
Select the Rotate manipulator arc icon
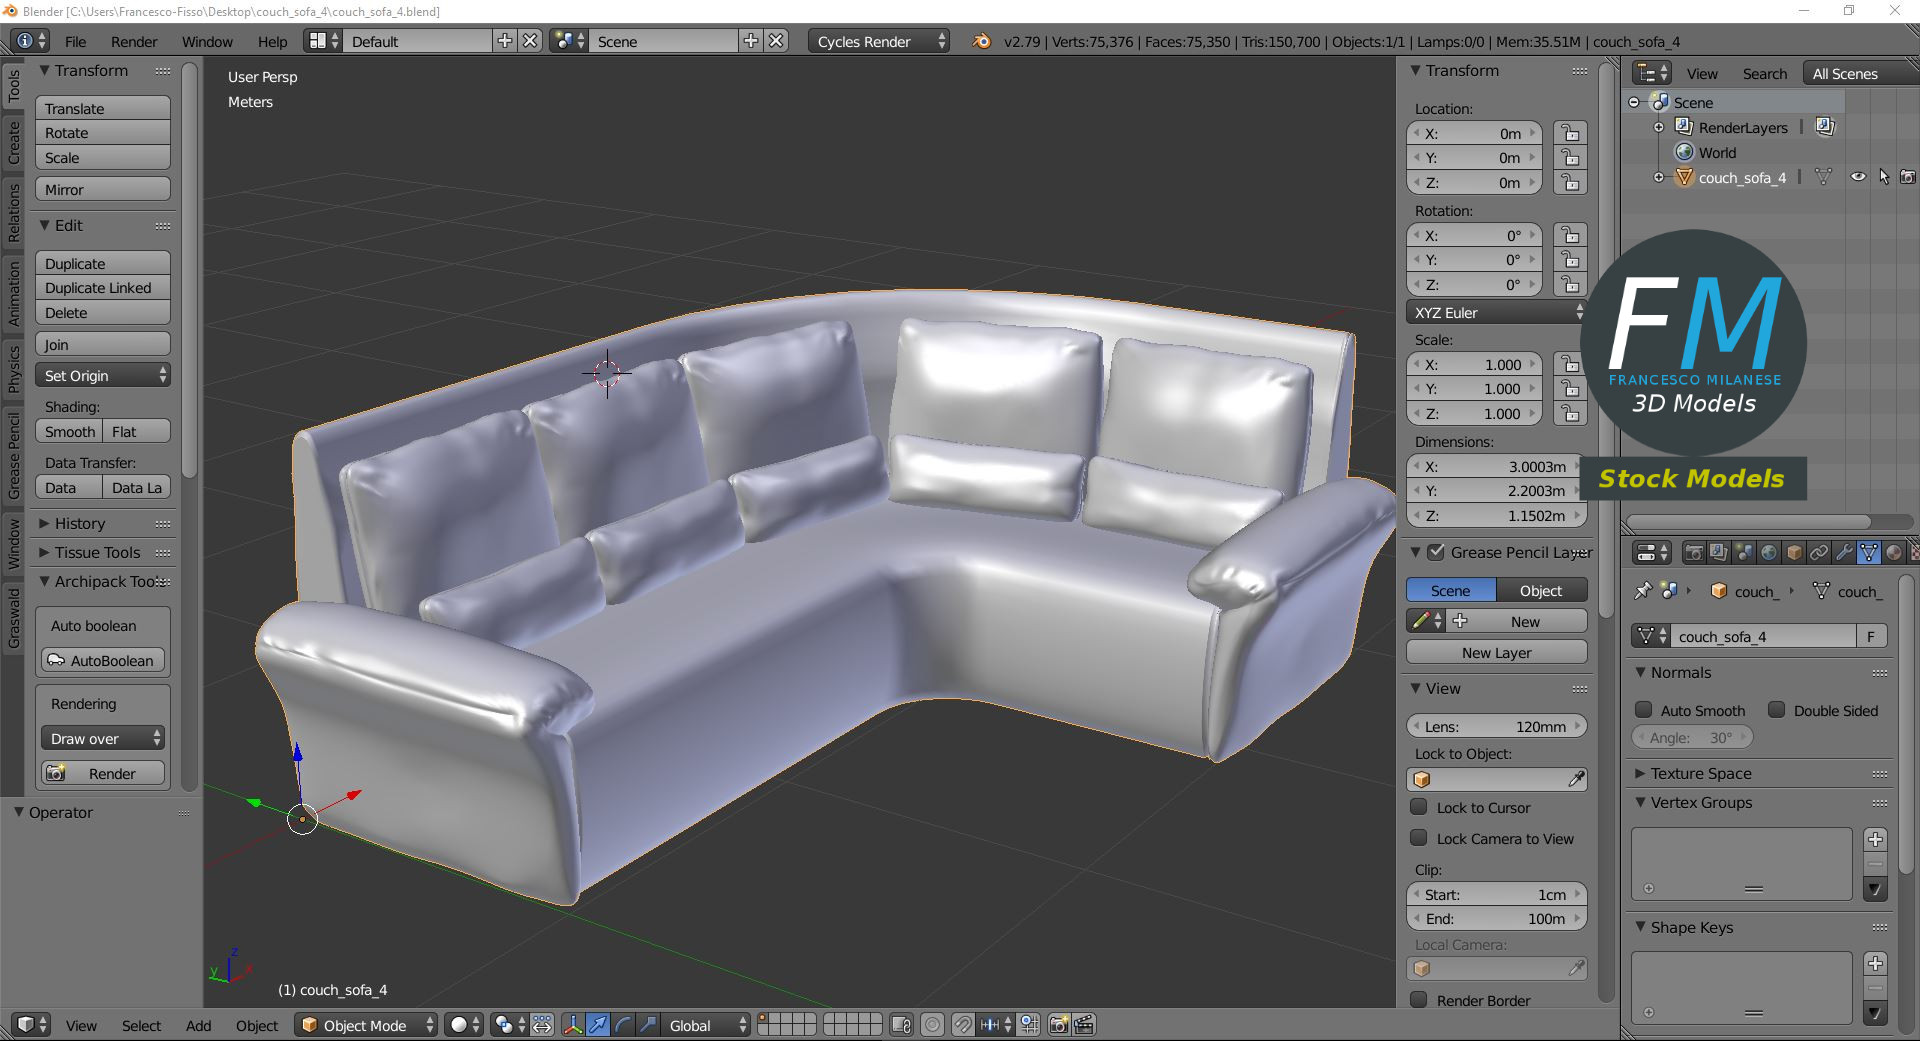[x=622, y=1025]
